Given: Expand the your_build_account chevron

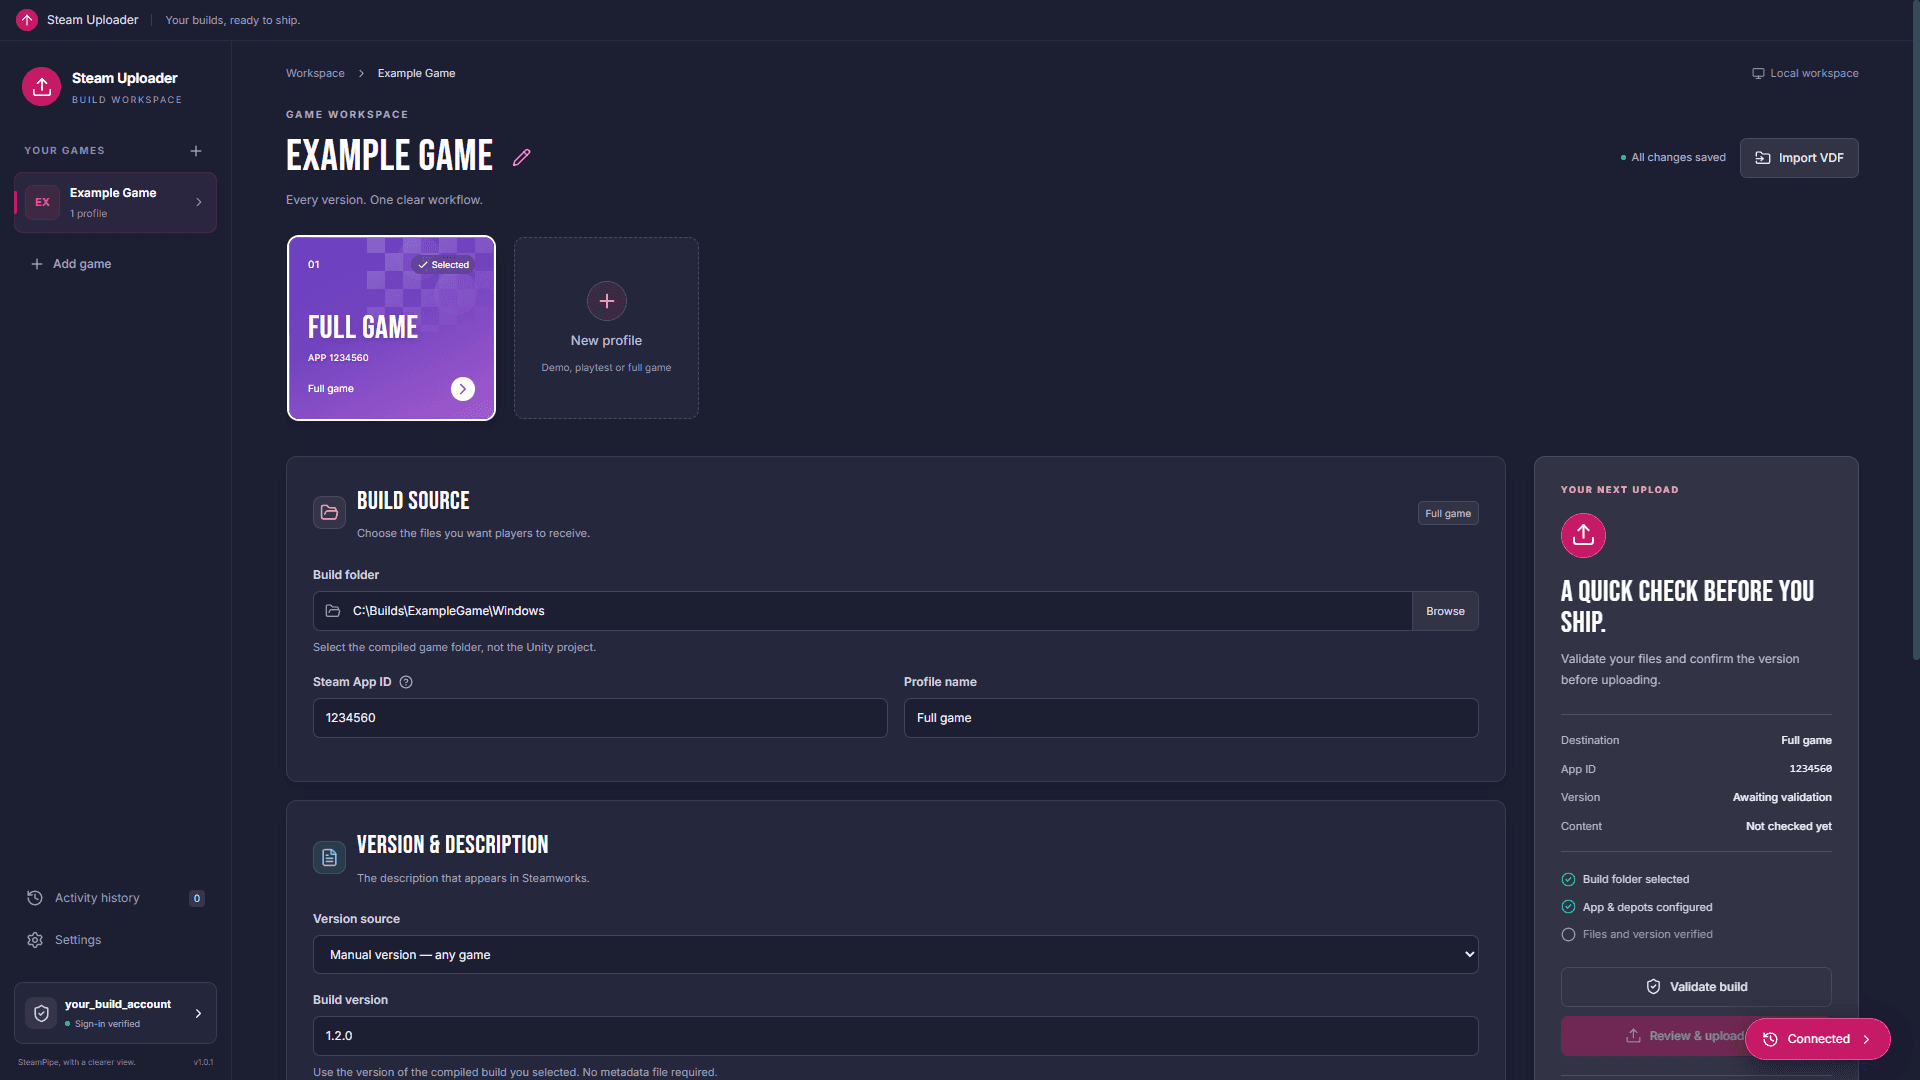Looking at the screenshot, I should (x=198, y=1013).
